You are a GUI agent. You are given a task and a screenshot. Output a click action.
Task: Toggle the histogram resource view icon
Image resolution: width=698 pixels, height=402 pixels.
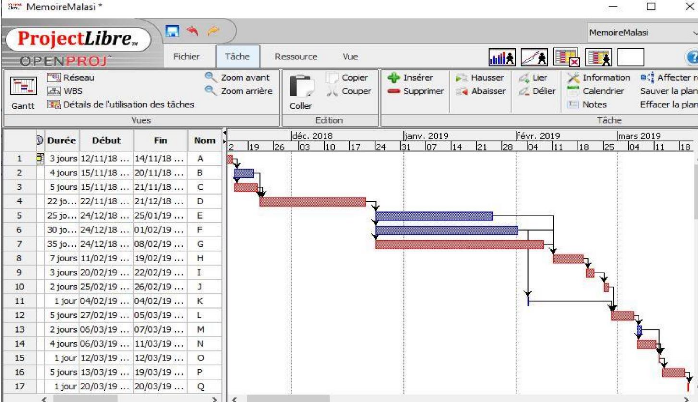coord(502,57)
